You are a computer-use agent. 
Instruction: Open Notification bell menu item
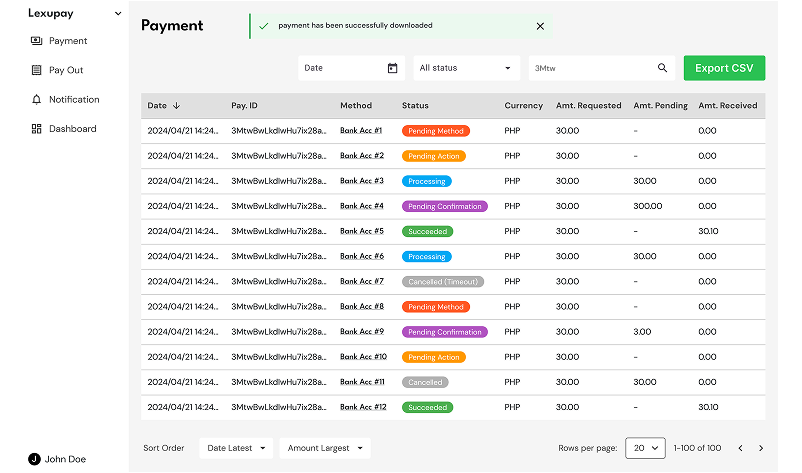[x=73, y=99]
